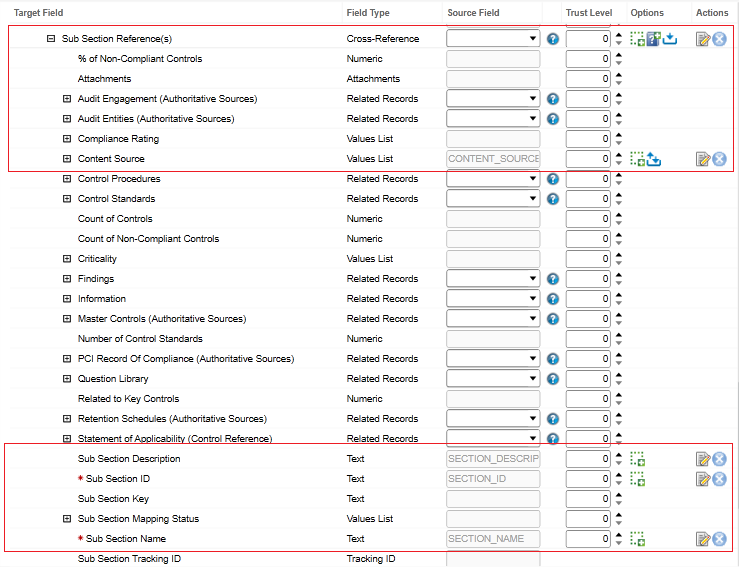Screen dimensions: 739x567
Task: Select the Number of Control Standards row label
Action: click(140, 339)
